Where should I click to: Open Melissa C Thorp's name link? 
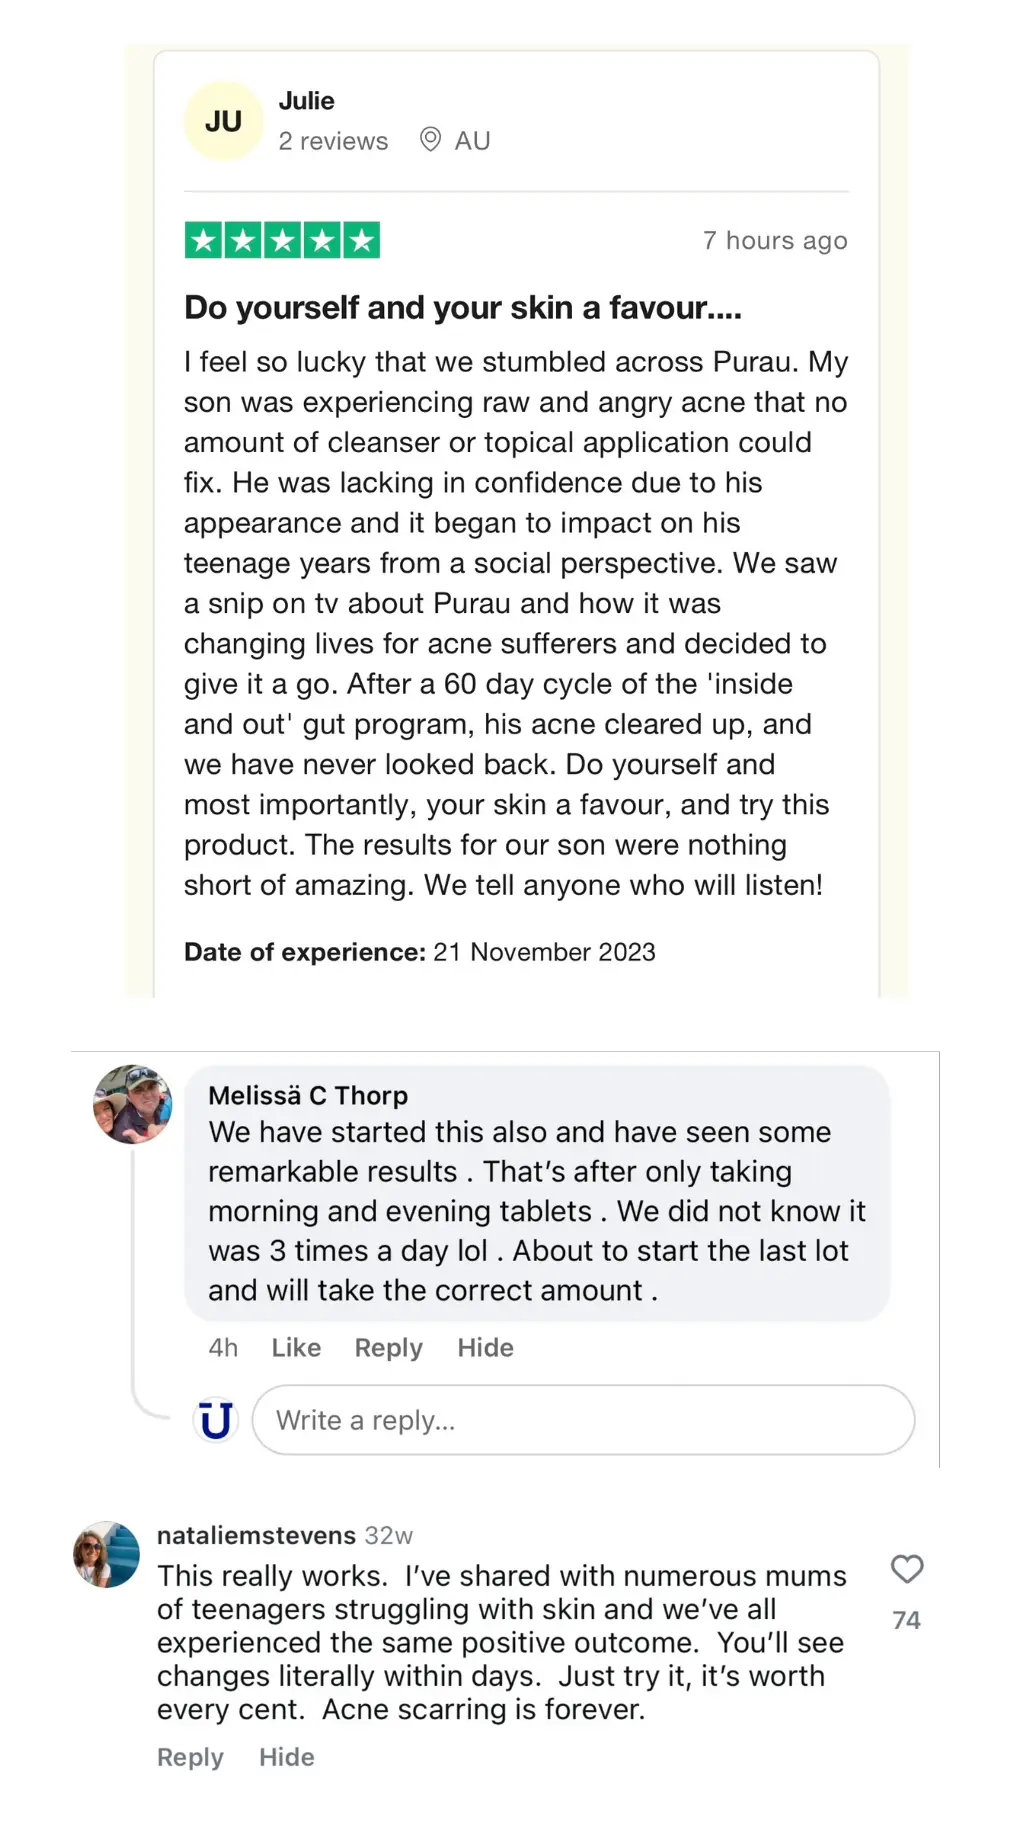click(x=308, y=1096)
